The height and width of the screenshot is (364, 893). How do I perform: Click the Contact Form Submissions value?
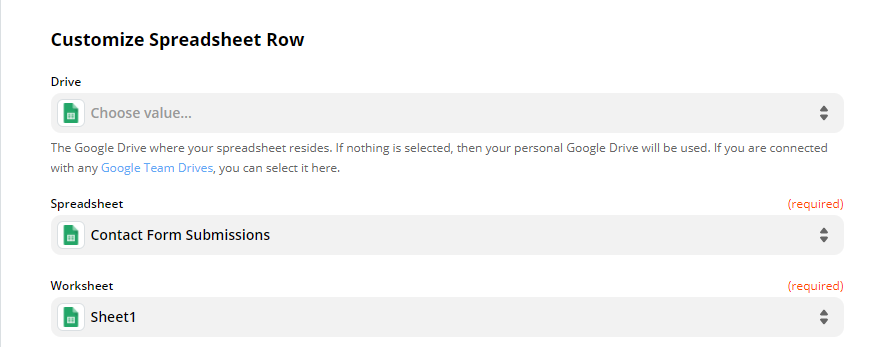pyautogui.click(x=180, y=235)
